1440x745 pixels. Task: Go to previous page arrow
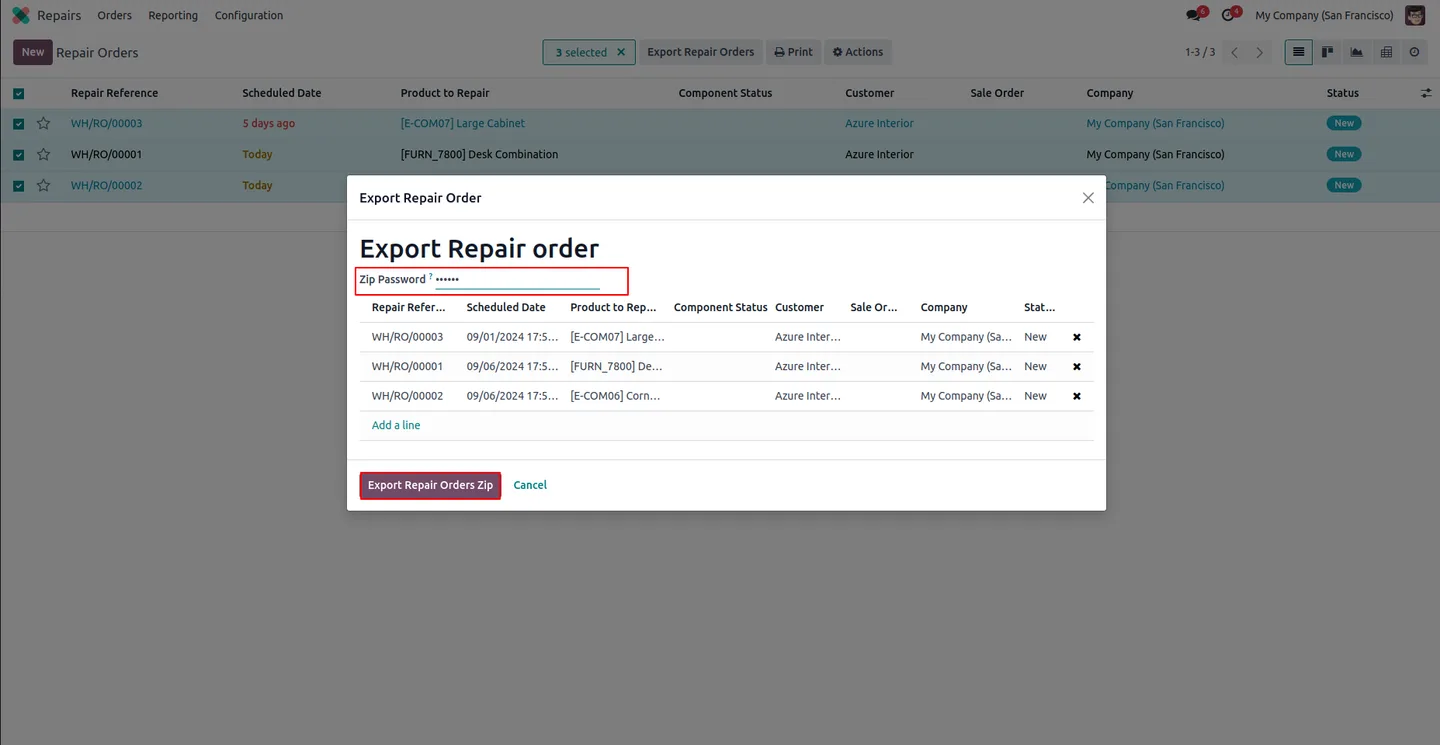tap(1234, 52)
